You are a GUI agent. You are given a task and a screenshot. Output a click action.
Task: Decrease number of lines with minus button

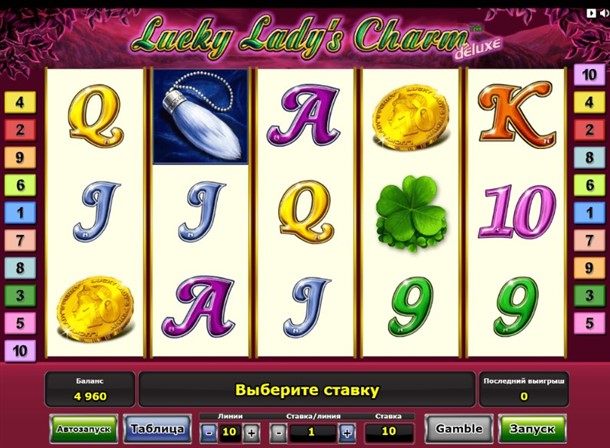point(209,432)
